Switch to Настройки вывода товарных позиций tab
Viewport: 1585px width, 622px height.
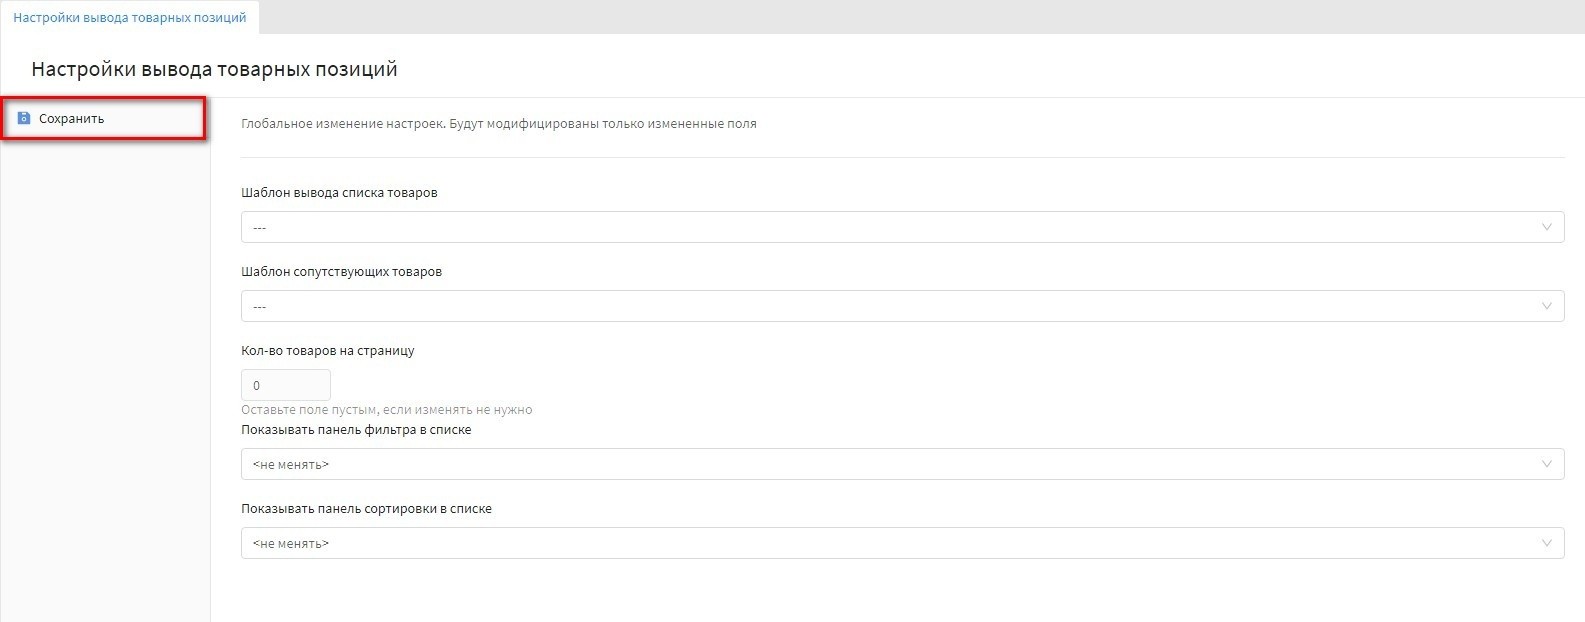[130, 18]
